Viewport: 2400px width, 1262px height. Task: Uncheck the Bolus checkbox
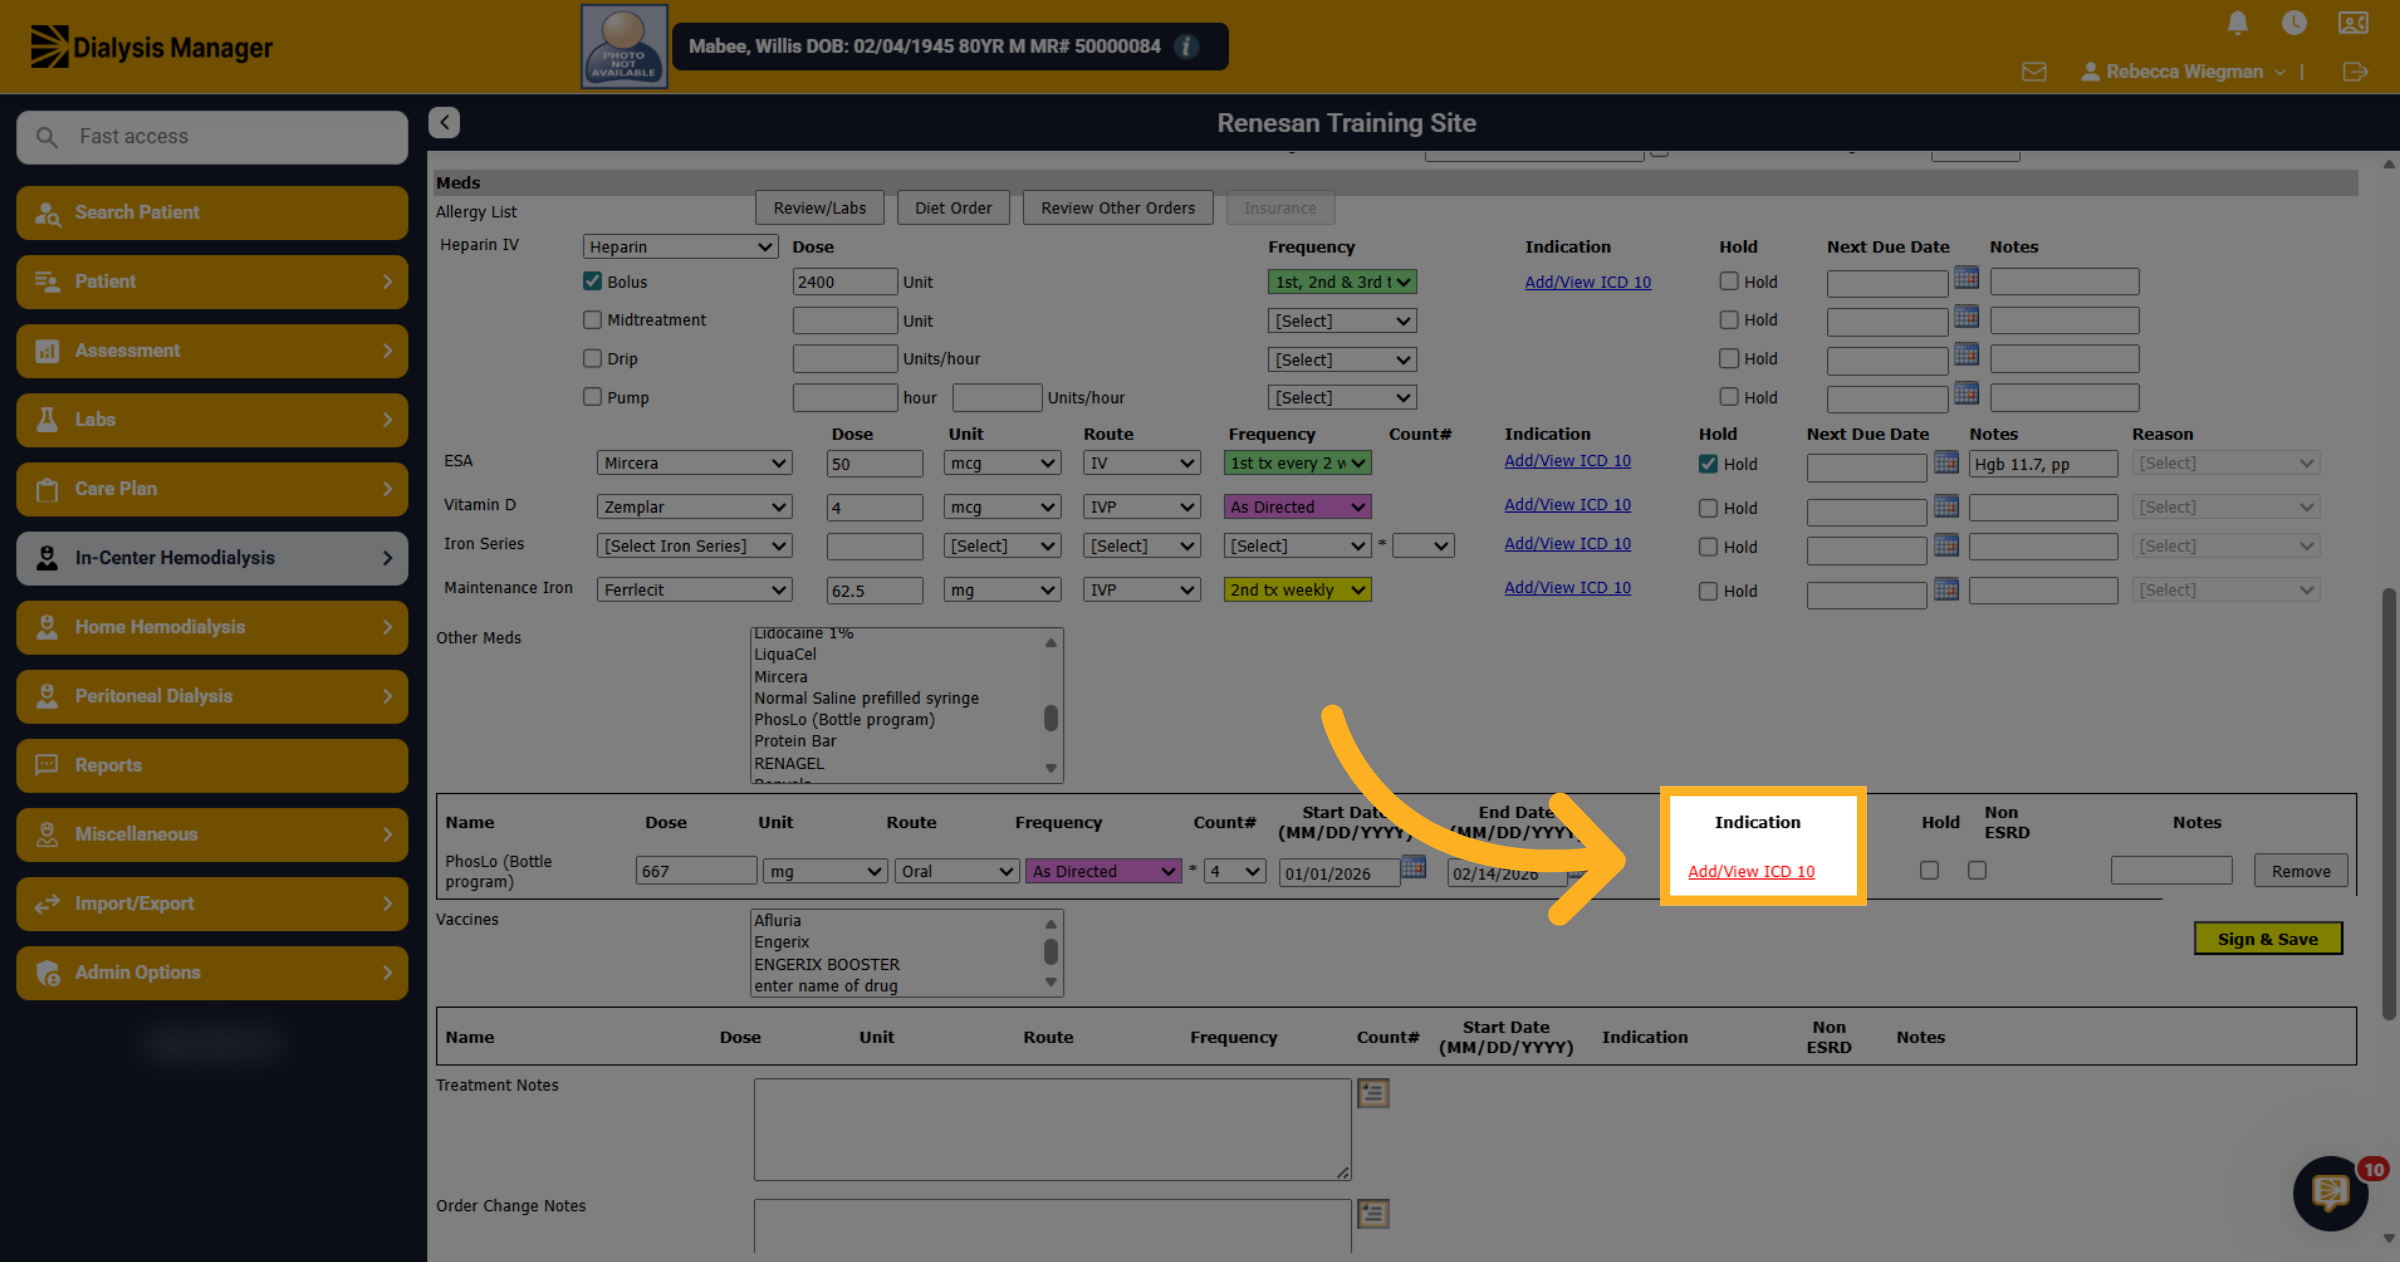(592, 281)
